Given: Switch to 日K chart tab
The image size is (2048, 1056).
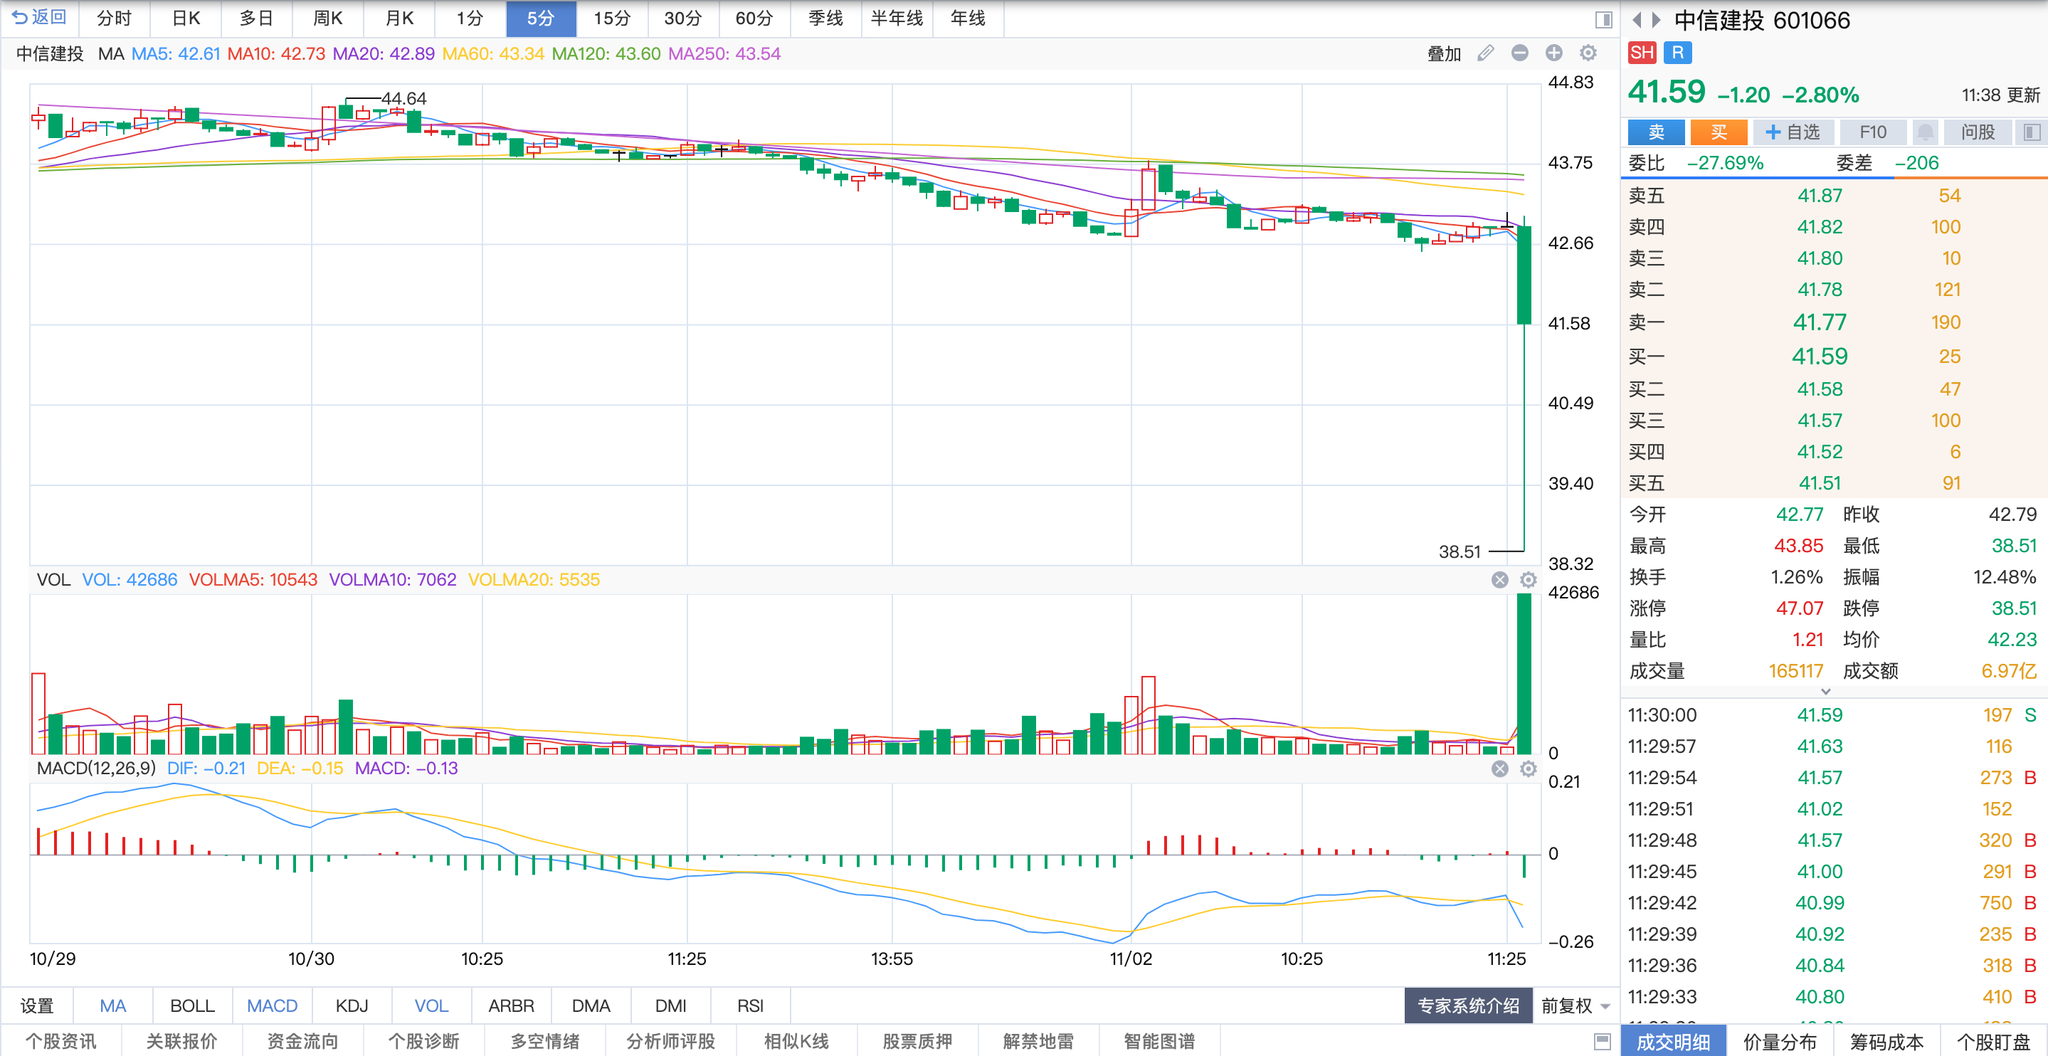Looking at the screenshot, I should tap(186, 18).
